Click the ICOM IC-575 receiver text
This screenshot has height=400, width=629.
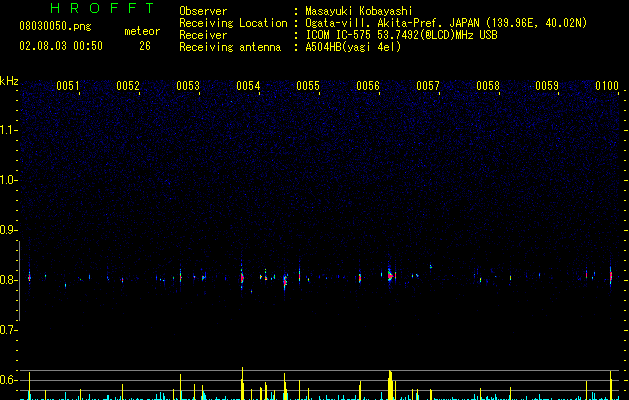(401, 35)
